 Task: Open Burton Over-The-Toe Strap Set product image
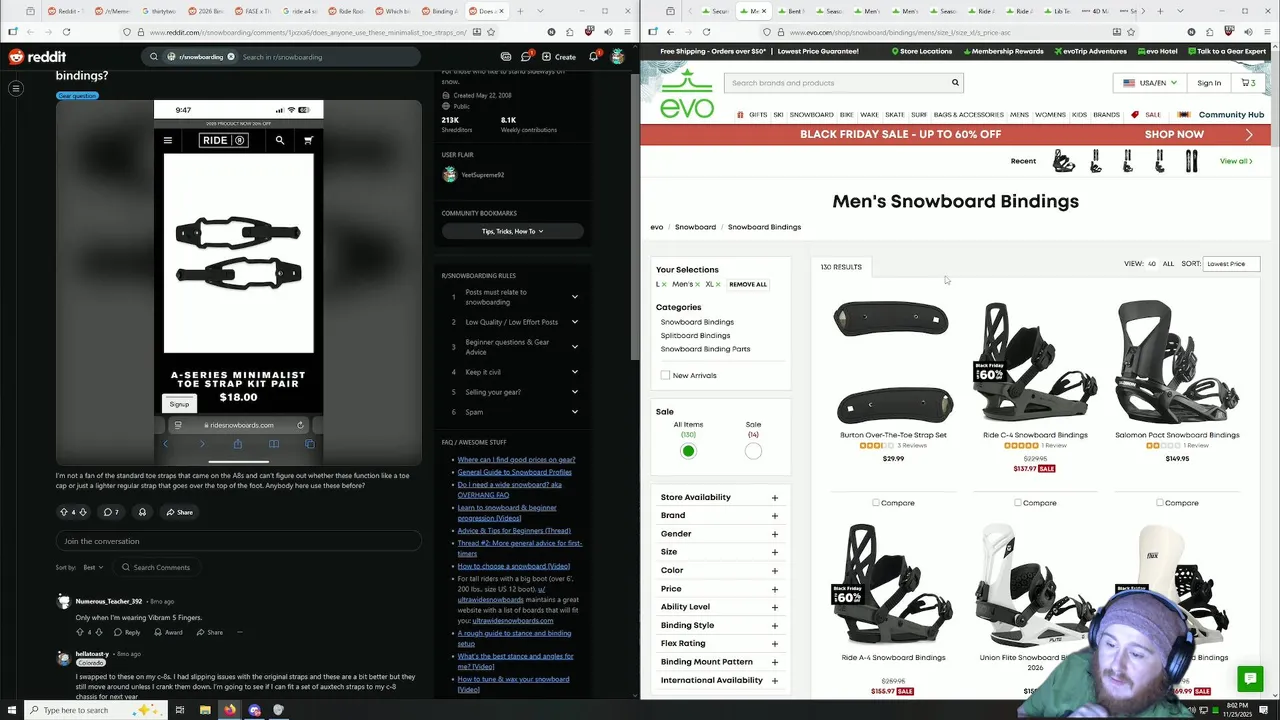893,362
